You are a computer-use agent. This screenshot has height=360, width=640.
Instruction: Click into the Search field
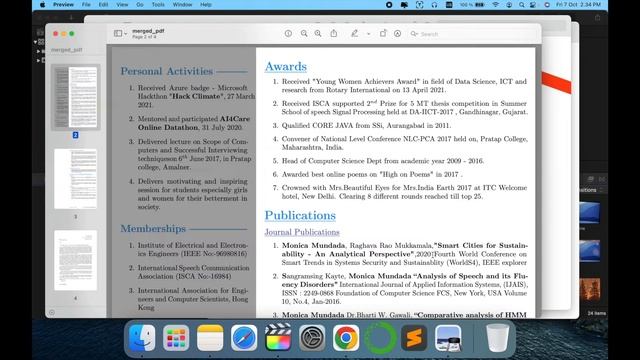click(x=472, y=34)
